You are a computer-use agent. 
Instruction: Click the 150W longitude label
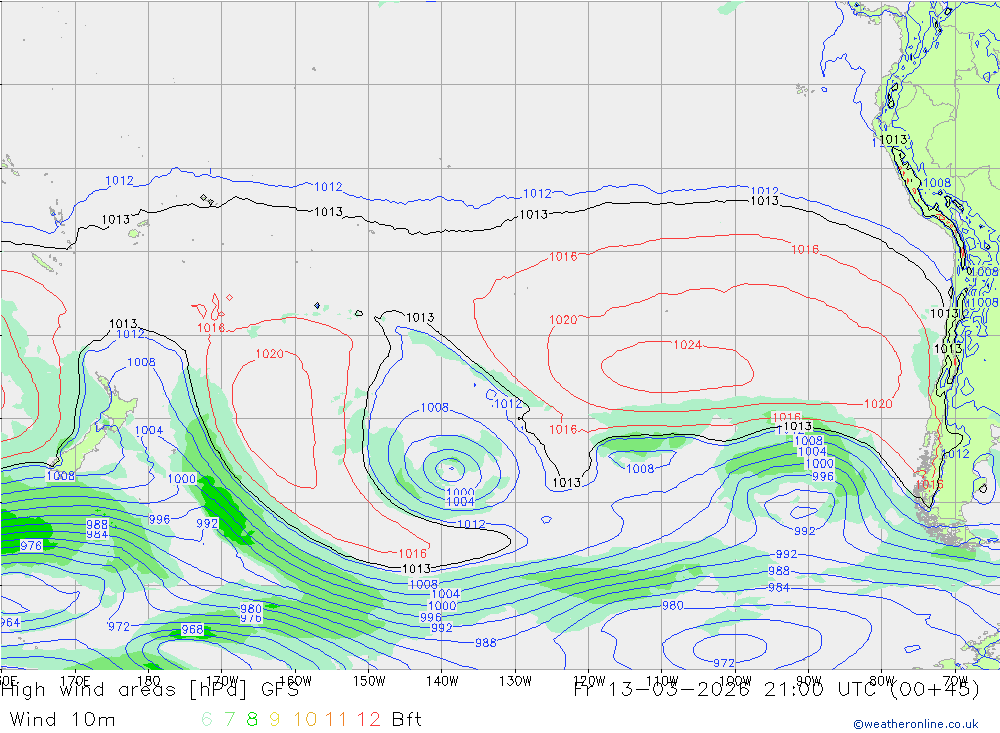coord(369,681)
